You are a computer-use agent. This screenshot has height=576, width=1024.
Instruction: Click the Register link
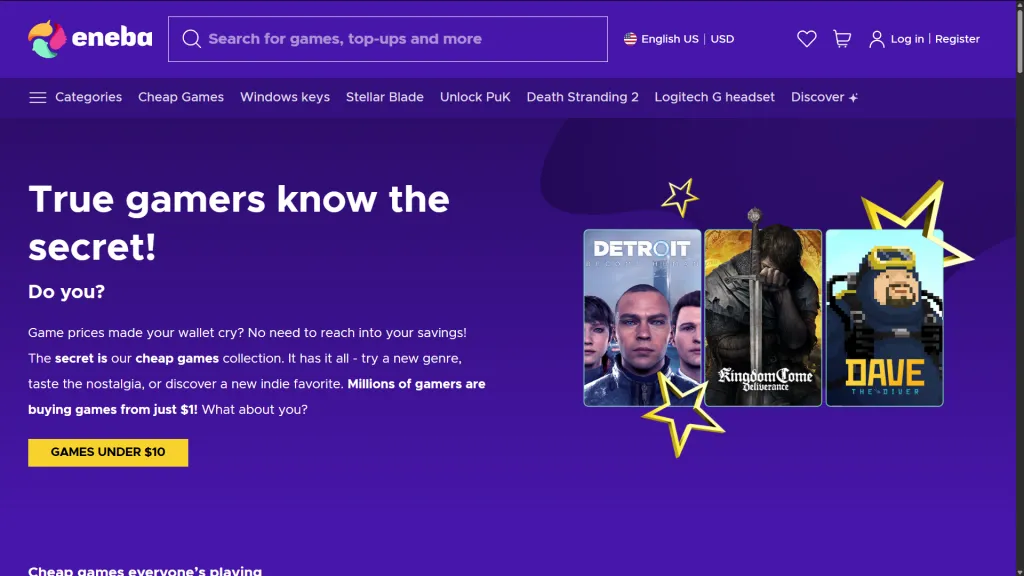coord(957,39)
